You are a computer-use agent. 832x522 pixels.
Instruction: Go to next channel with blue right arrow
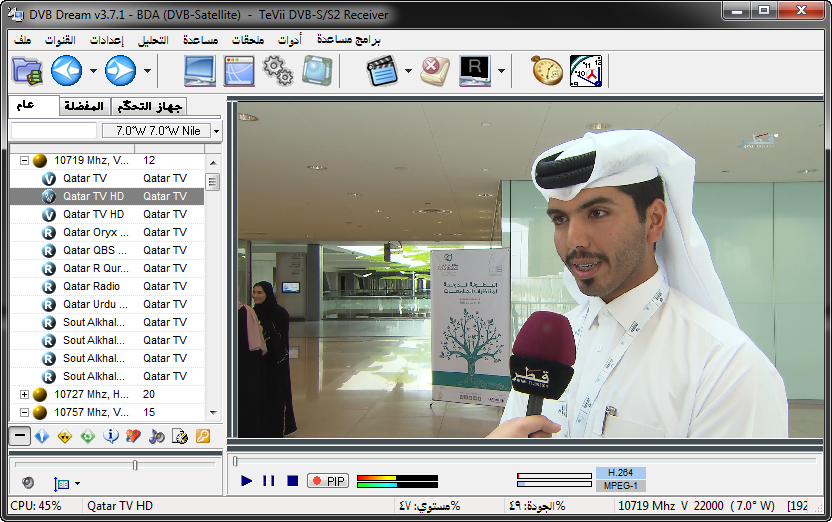click(x=120, y=71)
